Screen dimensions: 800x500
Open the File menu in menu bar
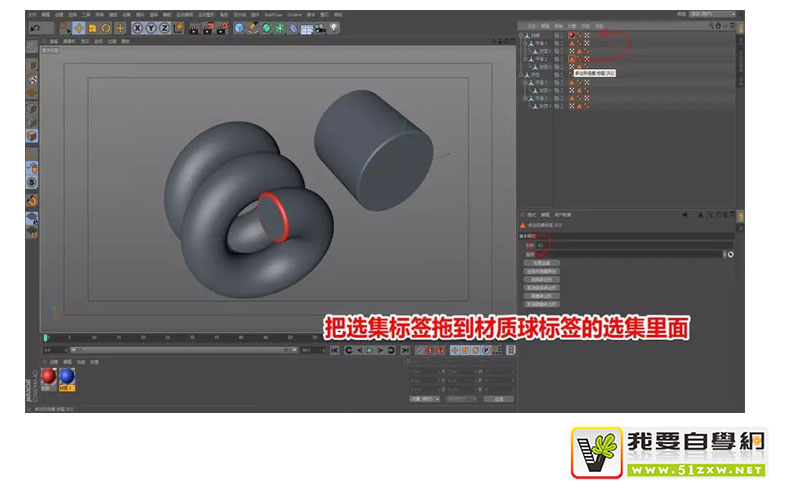32,16
